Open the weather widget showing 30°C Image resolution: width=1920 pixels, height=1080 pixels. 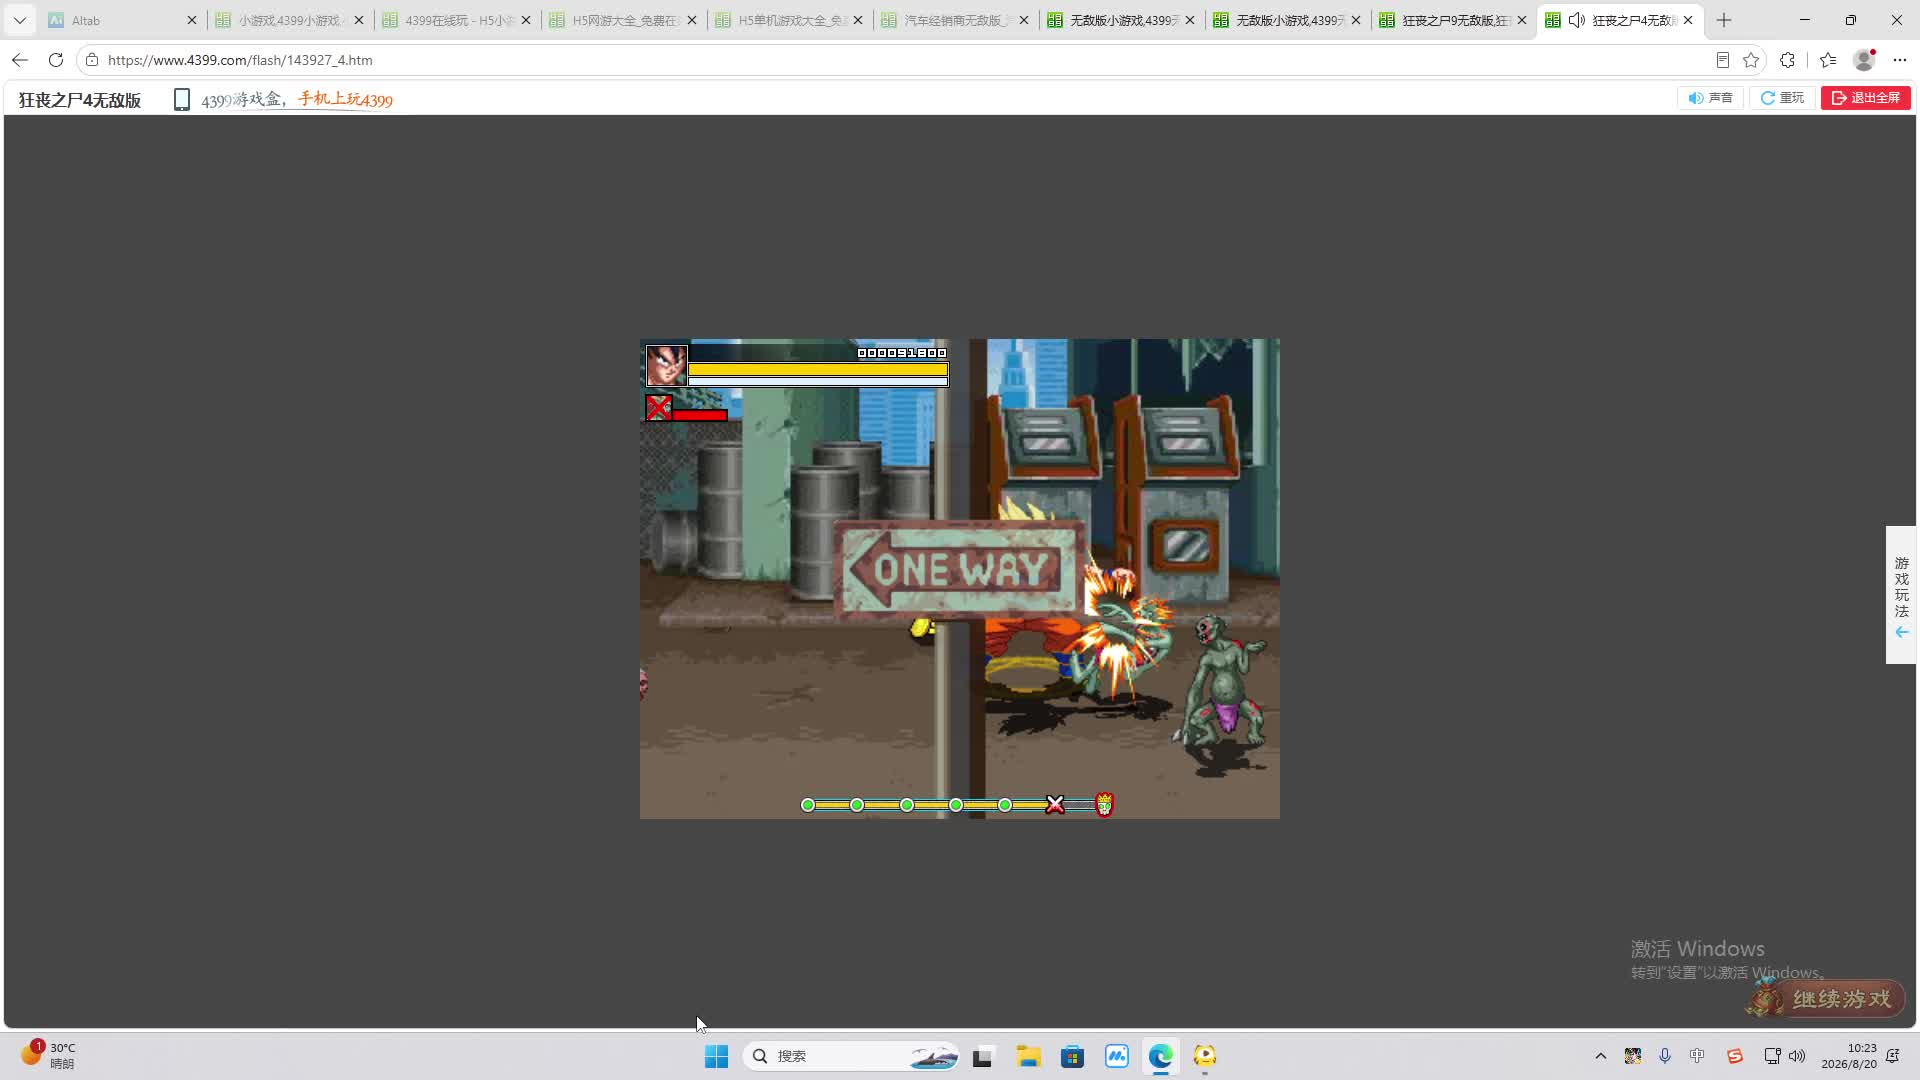48,1055
